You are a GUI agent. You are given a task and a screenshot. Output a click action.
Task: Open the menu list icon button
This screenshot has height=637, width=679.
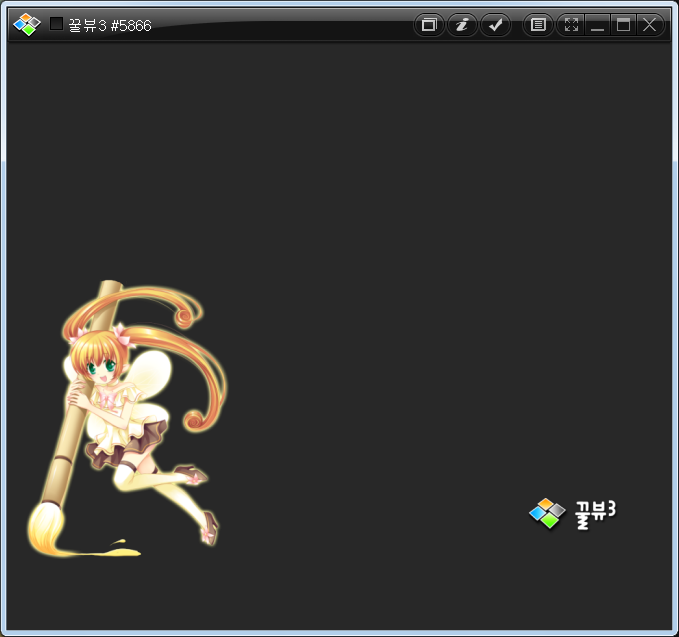click(x=538, y=25)
